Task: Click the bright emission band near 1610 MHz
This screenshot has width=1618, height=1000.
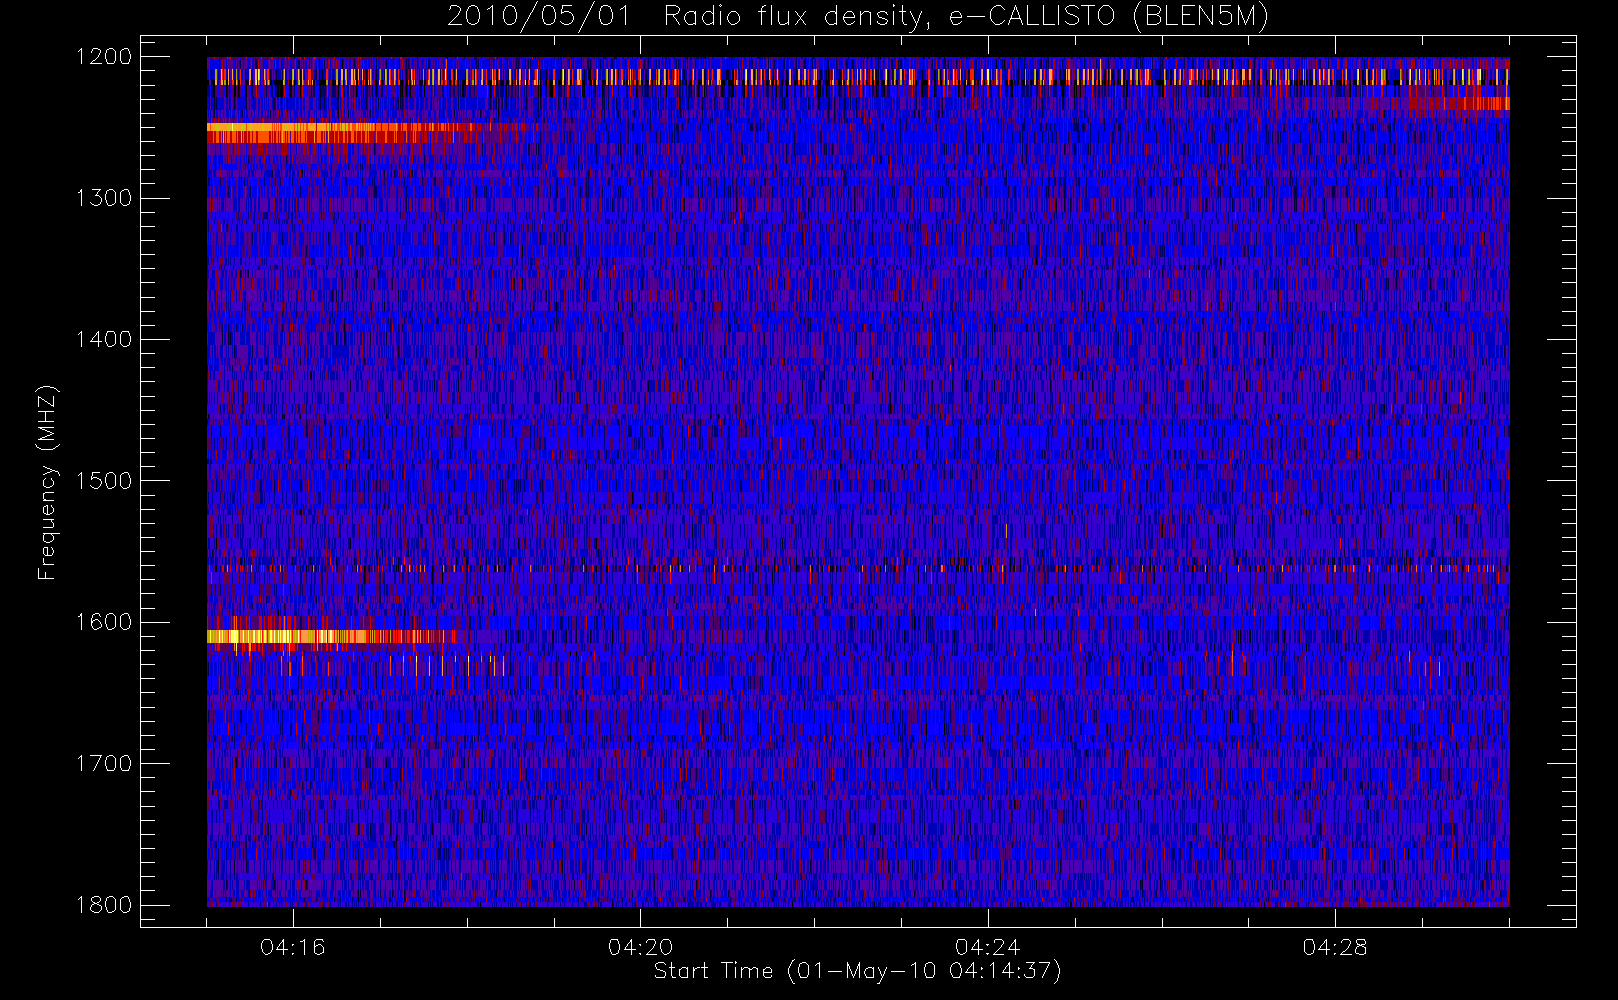Action: tap(330, 636)
